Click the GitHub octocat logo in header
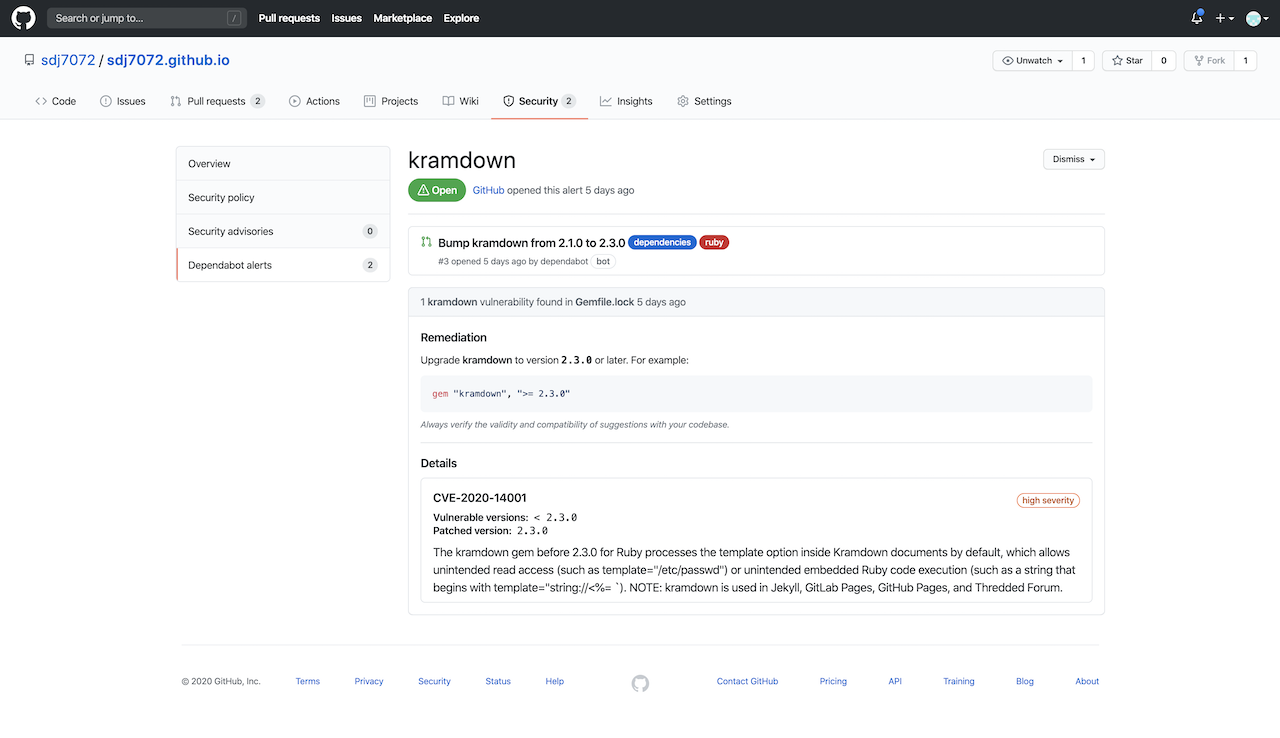This screenshot has height=738, width=1280. click(x=23, y=18)
